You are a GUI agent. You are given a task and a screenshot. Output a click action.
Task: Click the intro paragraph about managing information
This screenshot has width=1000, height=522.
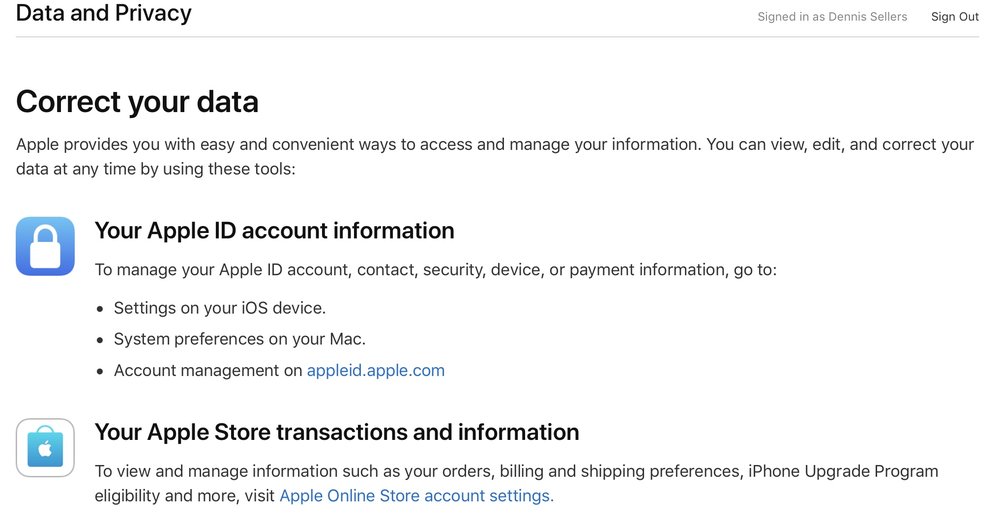point(495,156)
